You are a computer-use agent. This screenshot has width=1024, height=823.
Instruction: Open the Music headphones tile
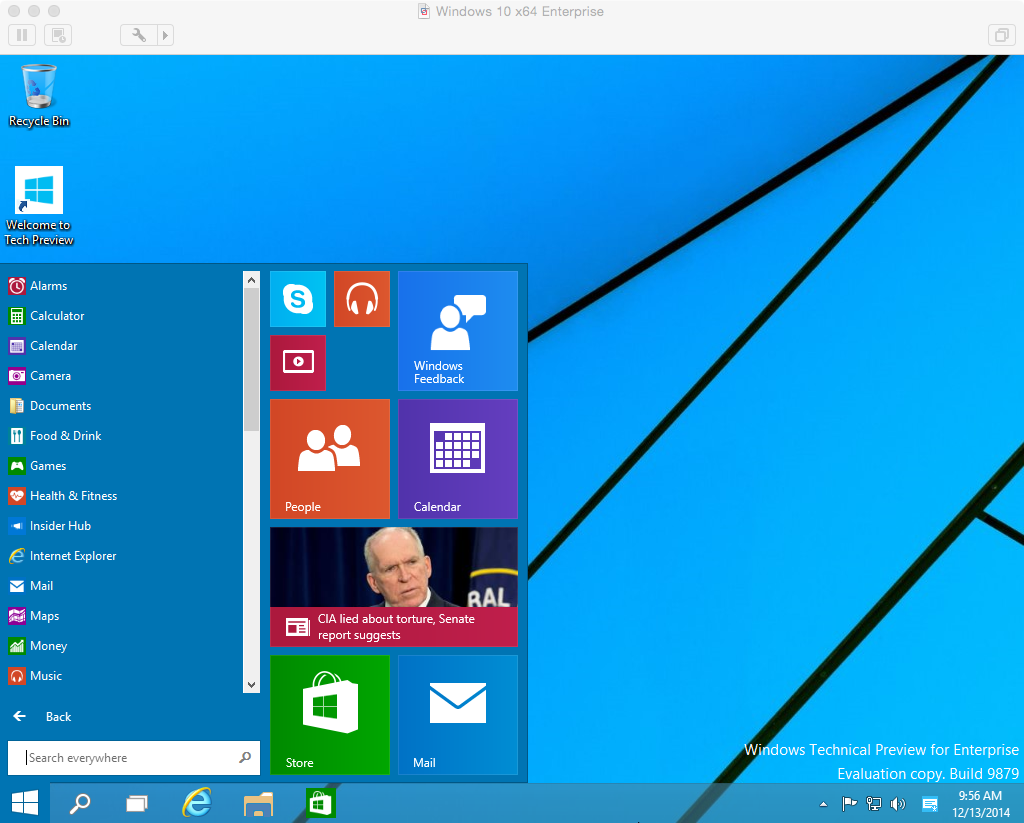pyautogui.click(x=362, y=299)
